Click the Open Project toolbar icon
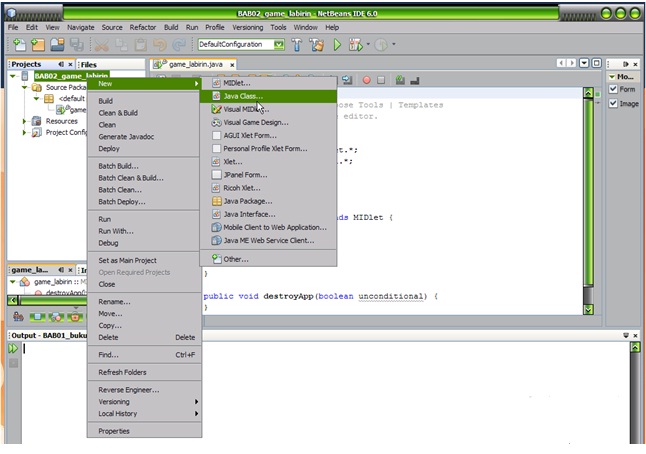 point(57,44)
